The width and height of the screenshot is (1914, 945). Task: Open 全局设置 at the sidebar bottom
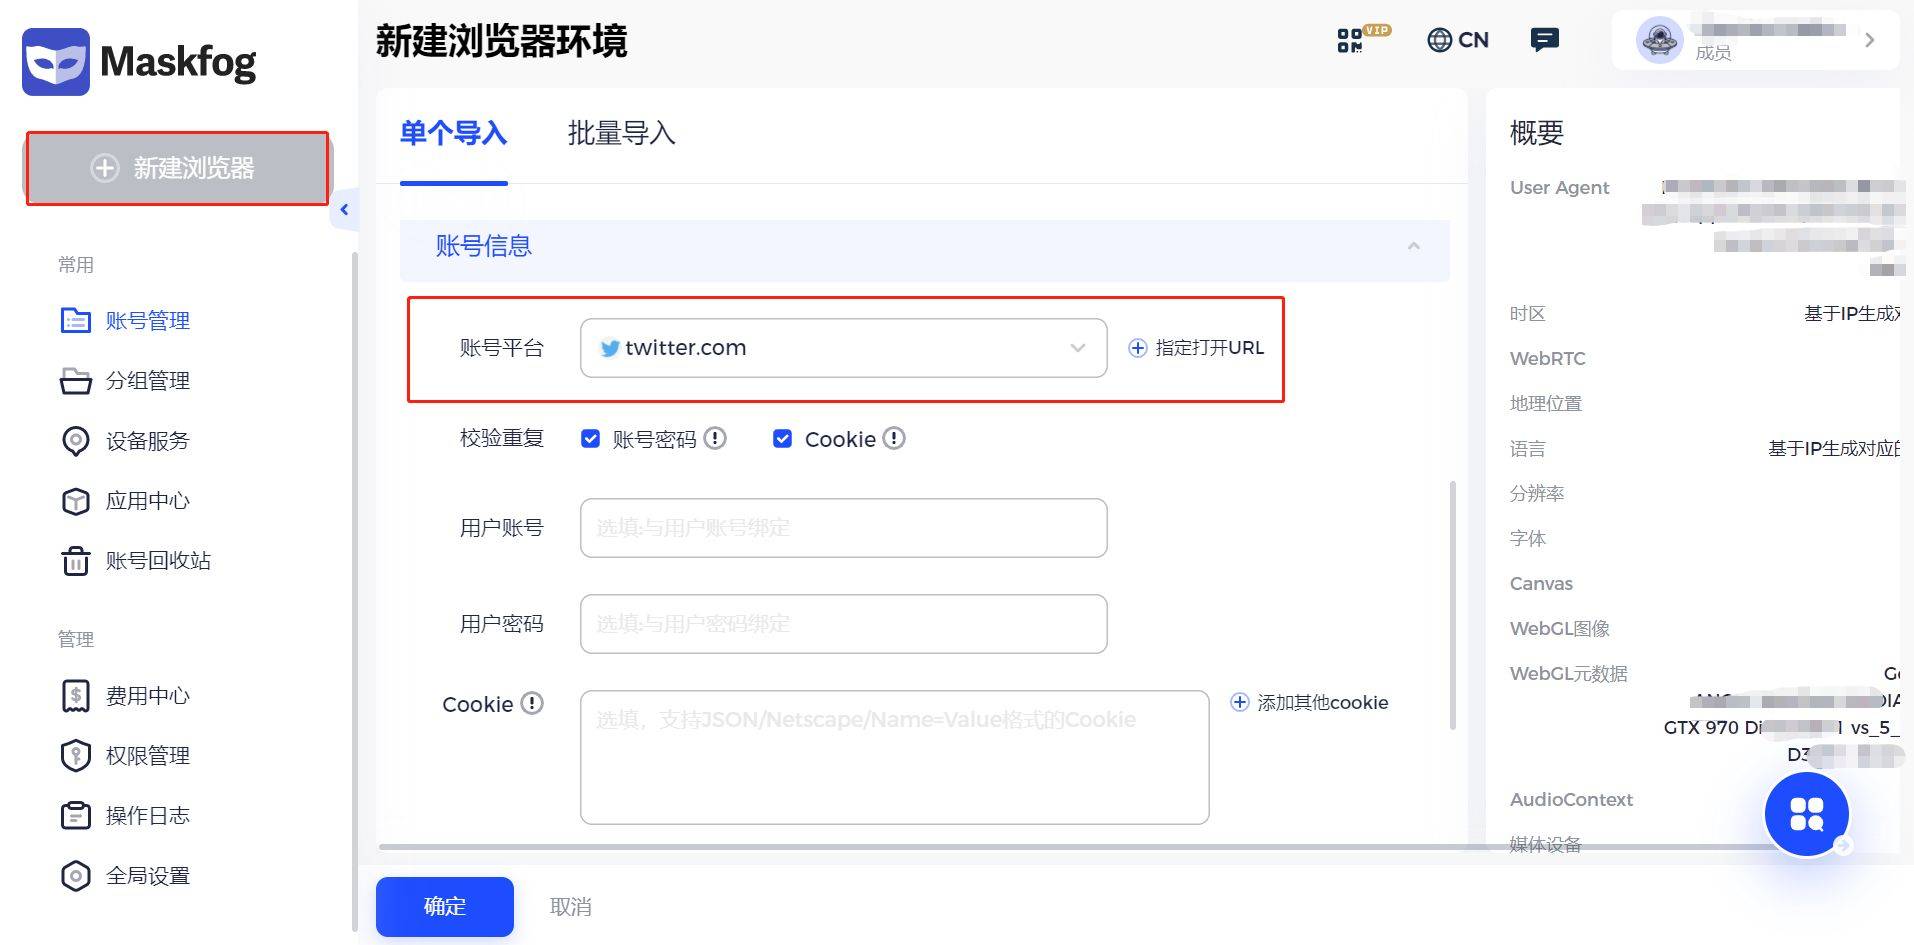[77, 875]
